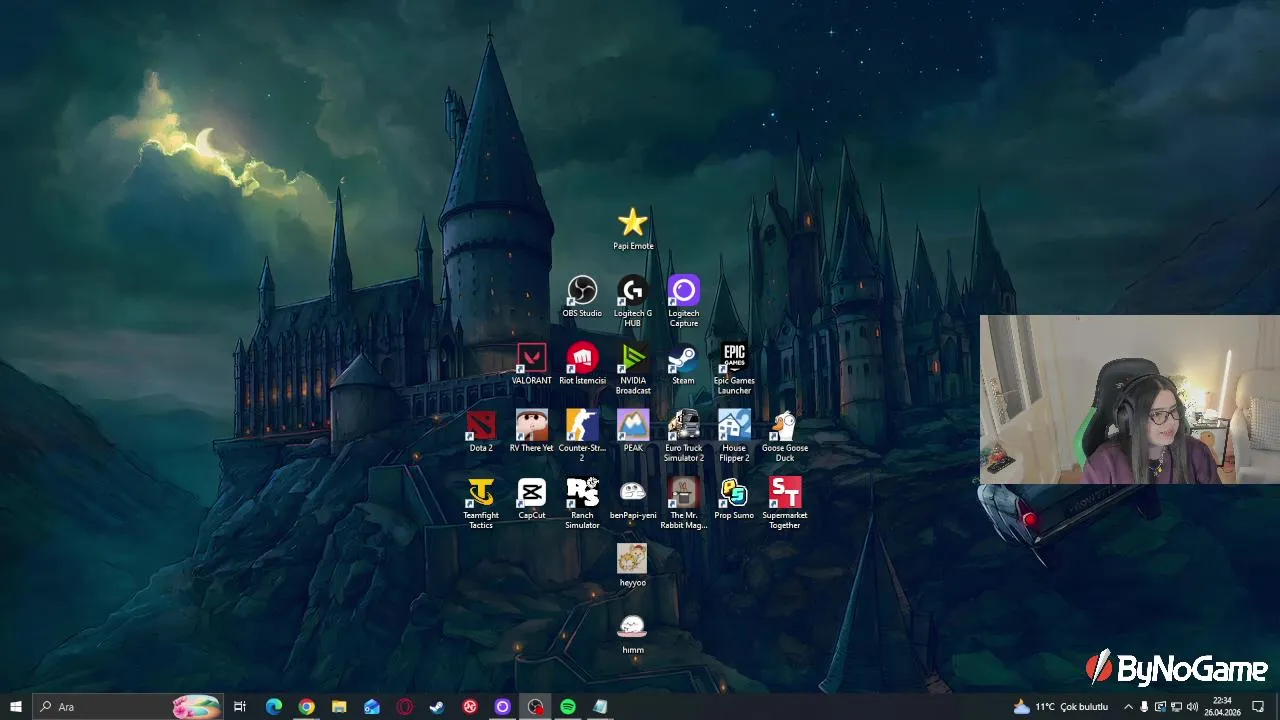Screen dimensions: 1280x720
Task: Click the Ara taskbar search box
Action: (128, 707)
